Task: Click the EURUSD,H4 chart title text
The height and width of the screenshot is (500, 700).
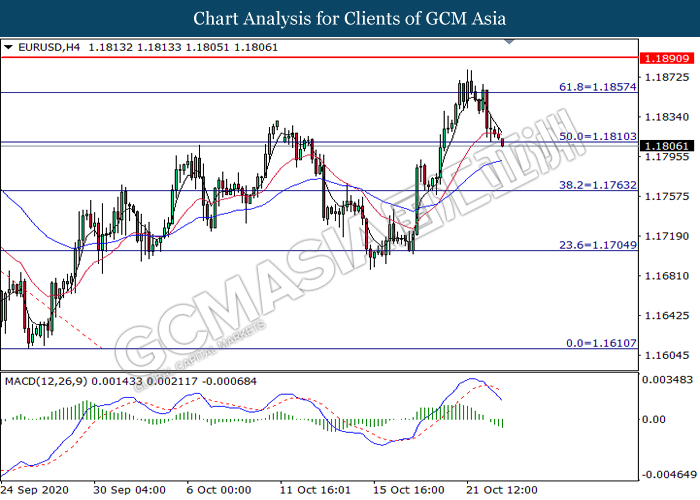Action: click(x=49, y=47)
